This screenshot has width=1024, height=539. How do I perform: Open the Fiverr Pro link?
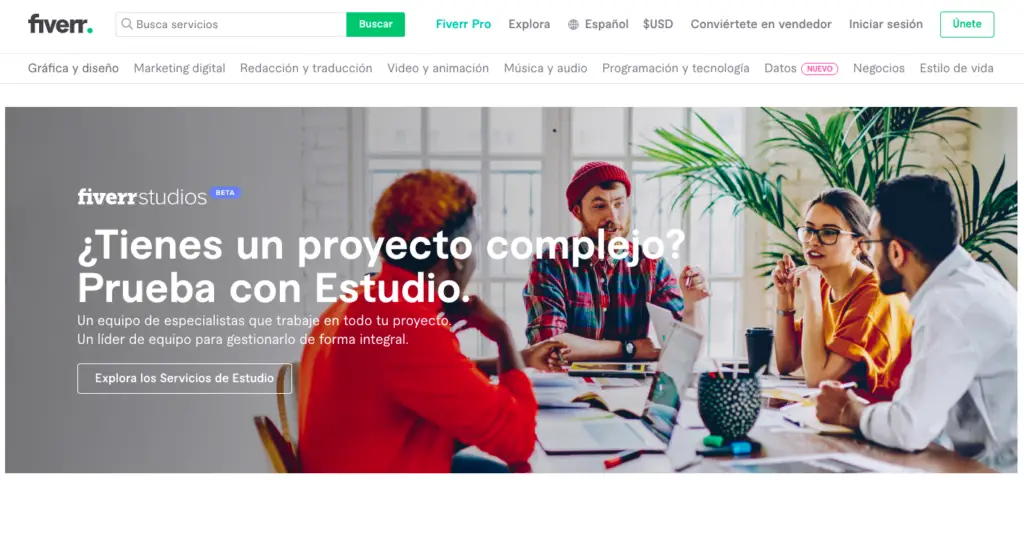(x=463, y=24)
